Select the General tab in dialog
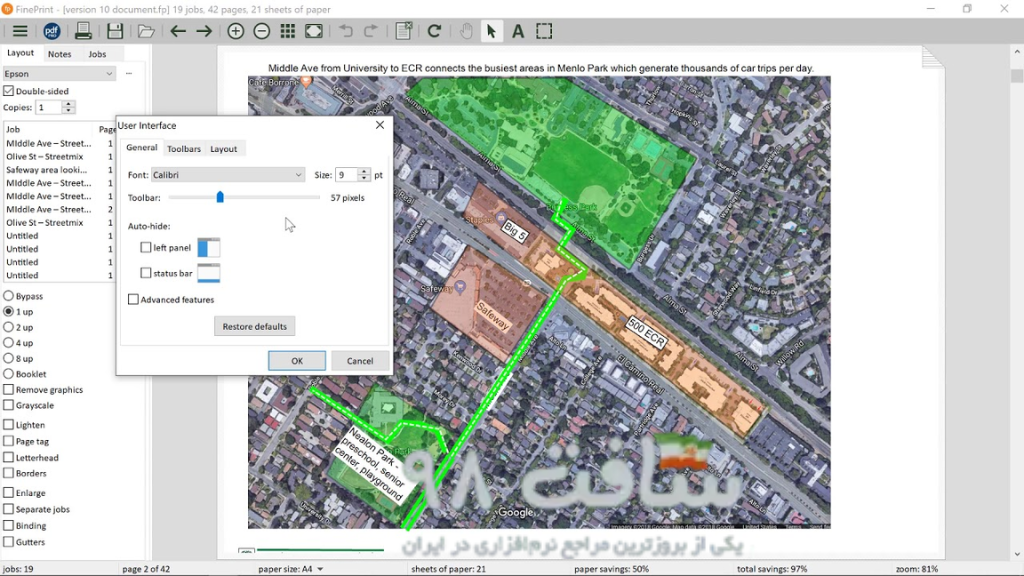The height and width of the screenshot is (576, 1024). click(x=142, y=148)
